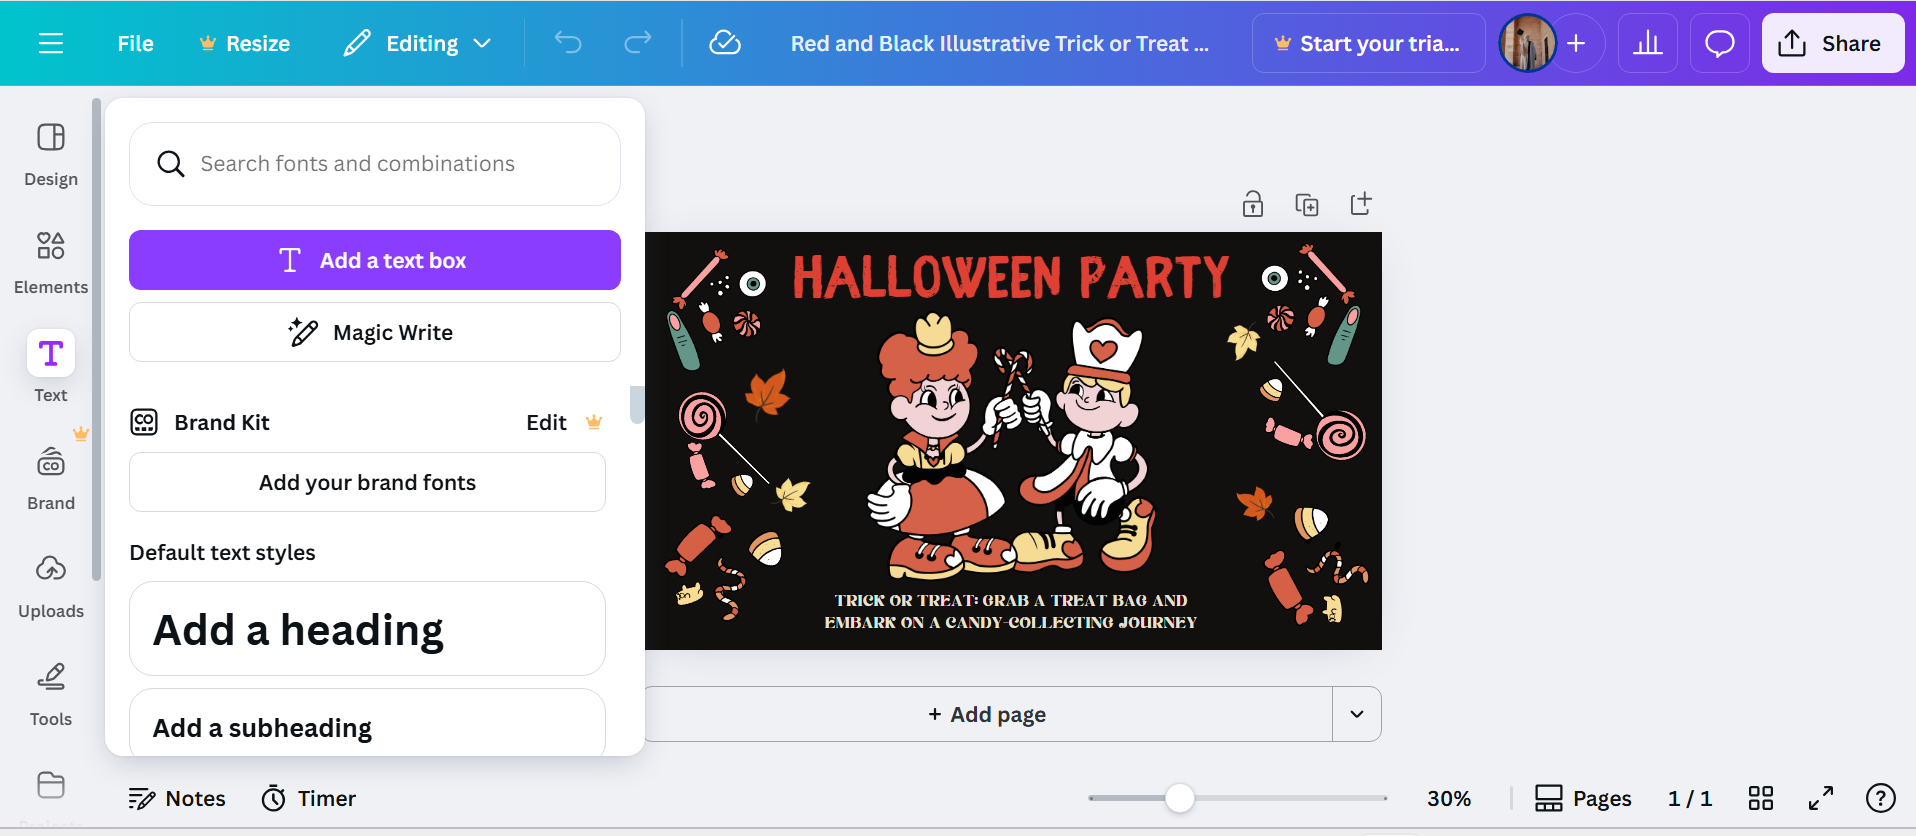Viewport: 1916px width, 836px height.
Task: Open the Brand sidebar tab
Action: point(51,477)
